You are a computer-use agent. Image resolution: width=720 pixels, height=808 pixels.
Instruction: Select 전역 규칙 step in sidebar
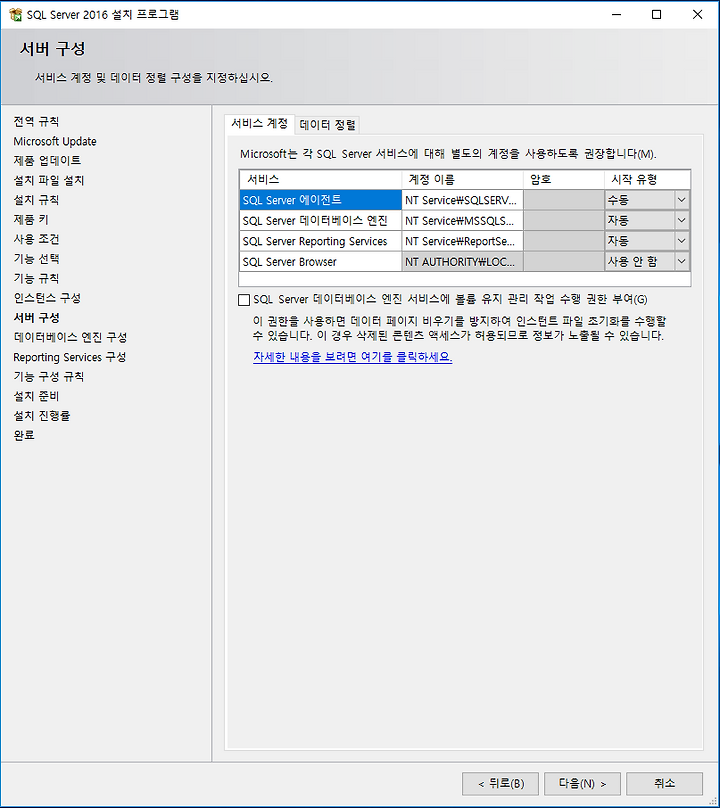pos(36,122)
